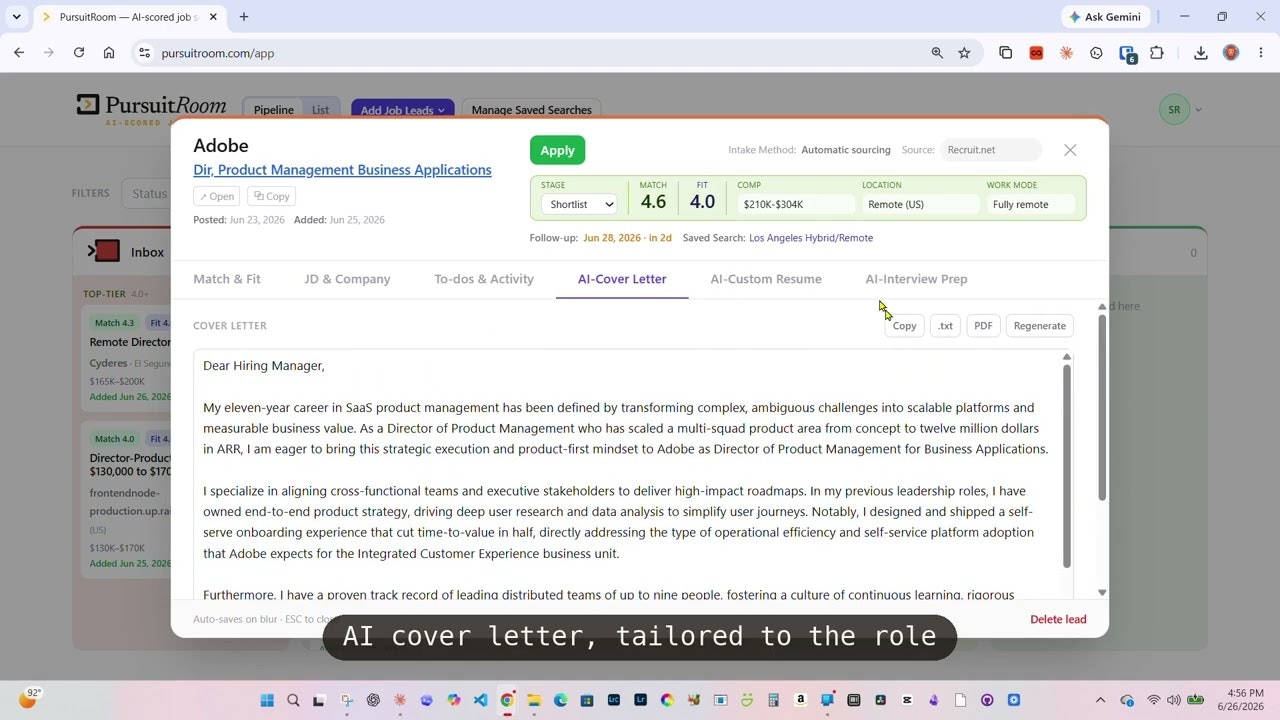Screen dimensions: 1280x720
Task: Click the Delete lead link
Action: [x=1058, y=619]
